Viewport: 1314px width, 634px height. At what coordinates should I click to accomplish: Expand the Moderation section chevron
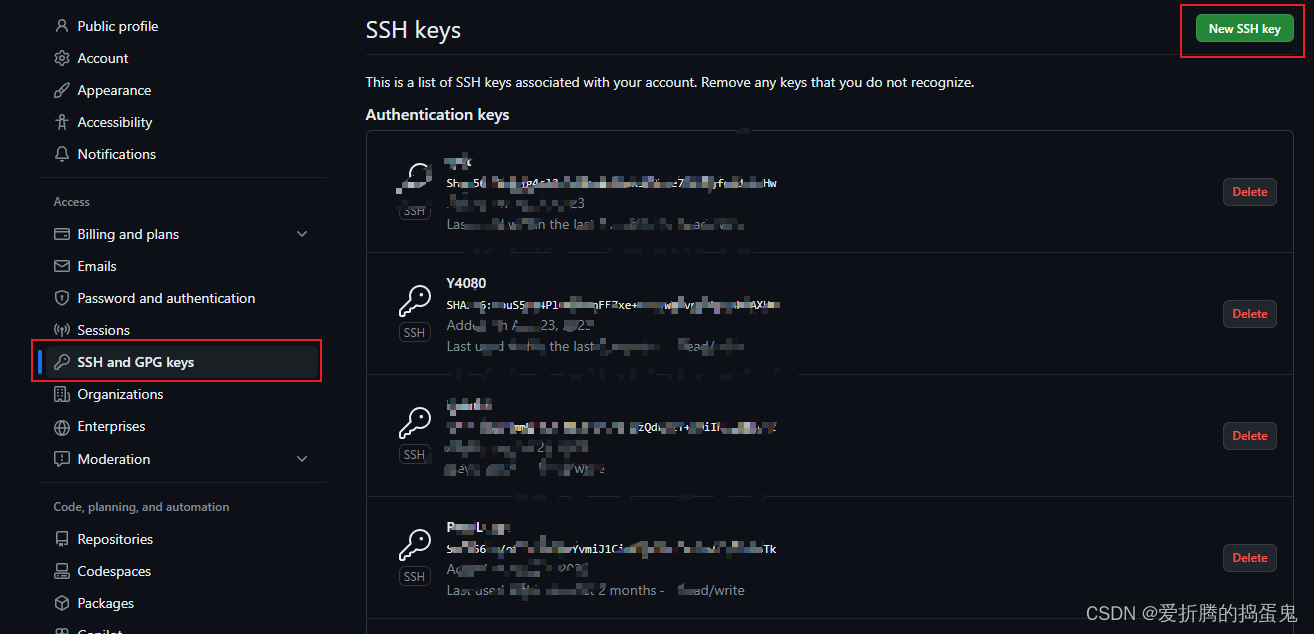[302, 459]
